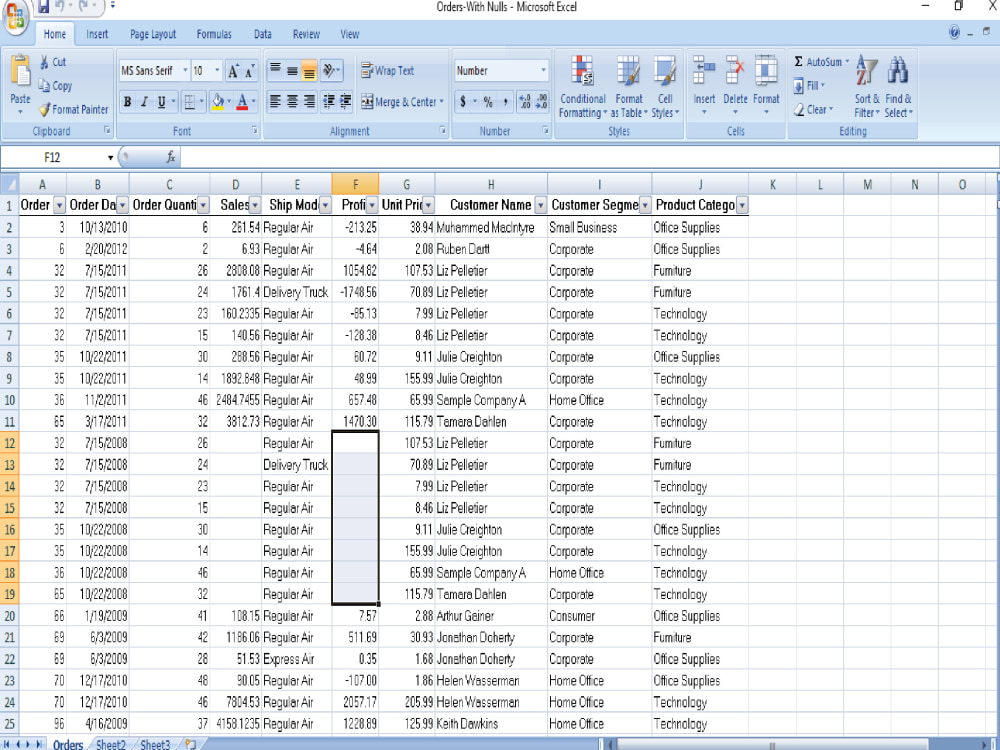Screen dimensions: 1000x750
Task: Click the Clear button
Action: [x=813, y=110]
